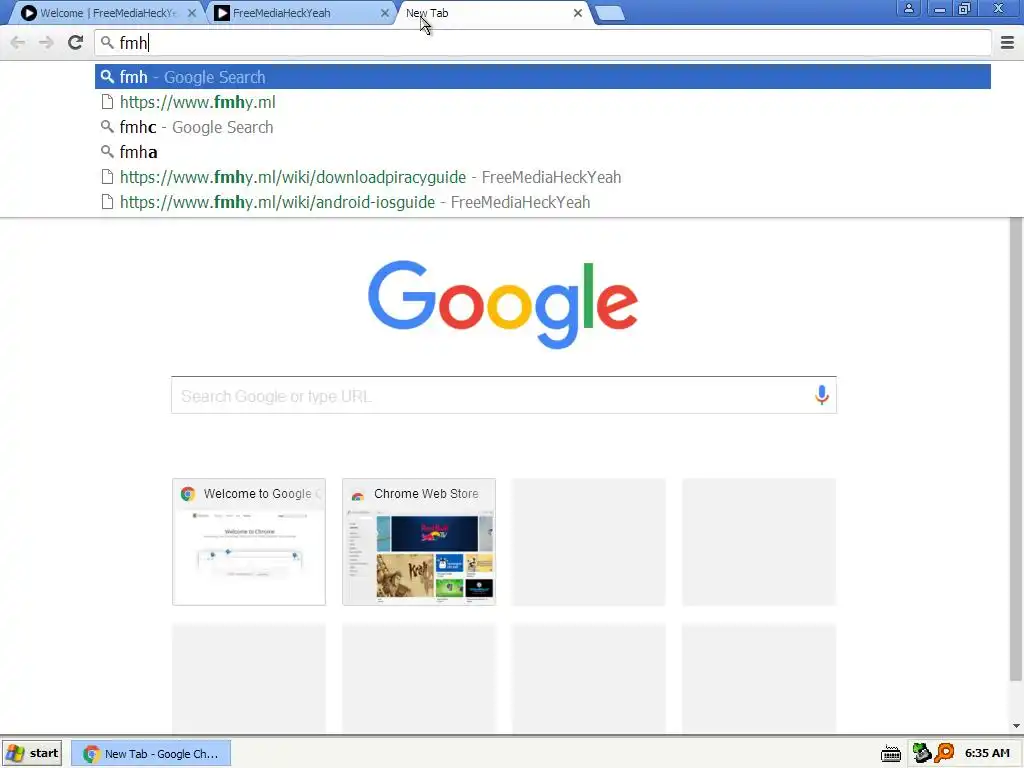
Task: Select the New Tab tab
Action: (493, 13)
